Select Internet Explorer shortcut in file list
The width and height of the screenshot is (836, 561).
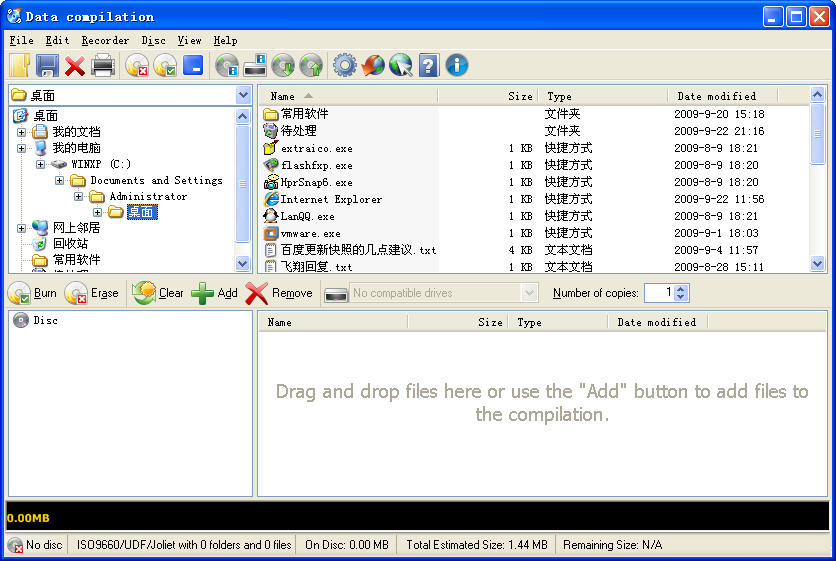coord(331,199)
